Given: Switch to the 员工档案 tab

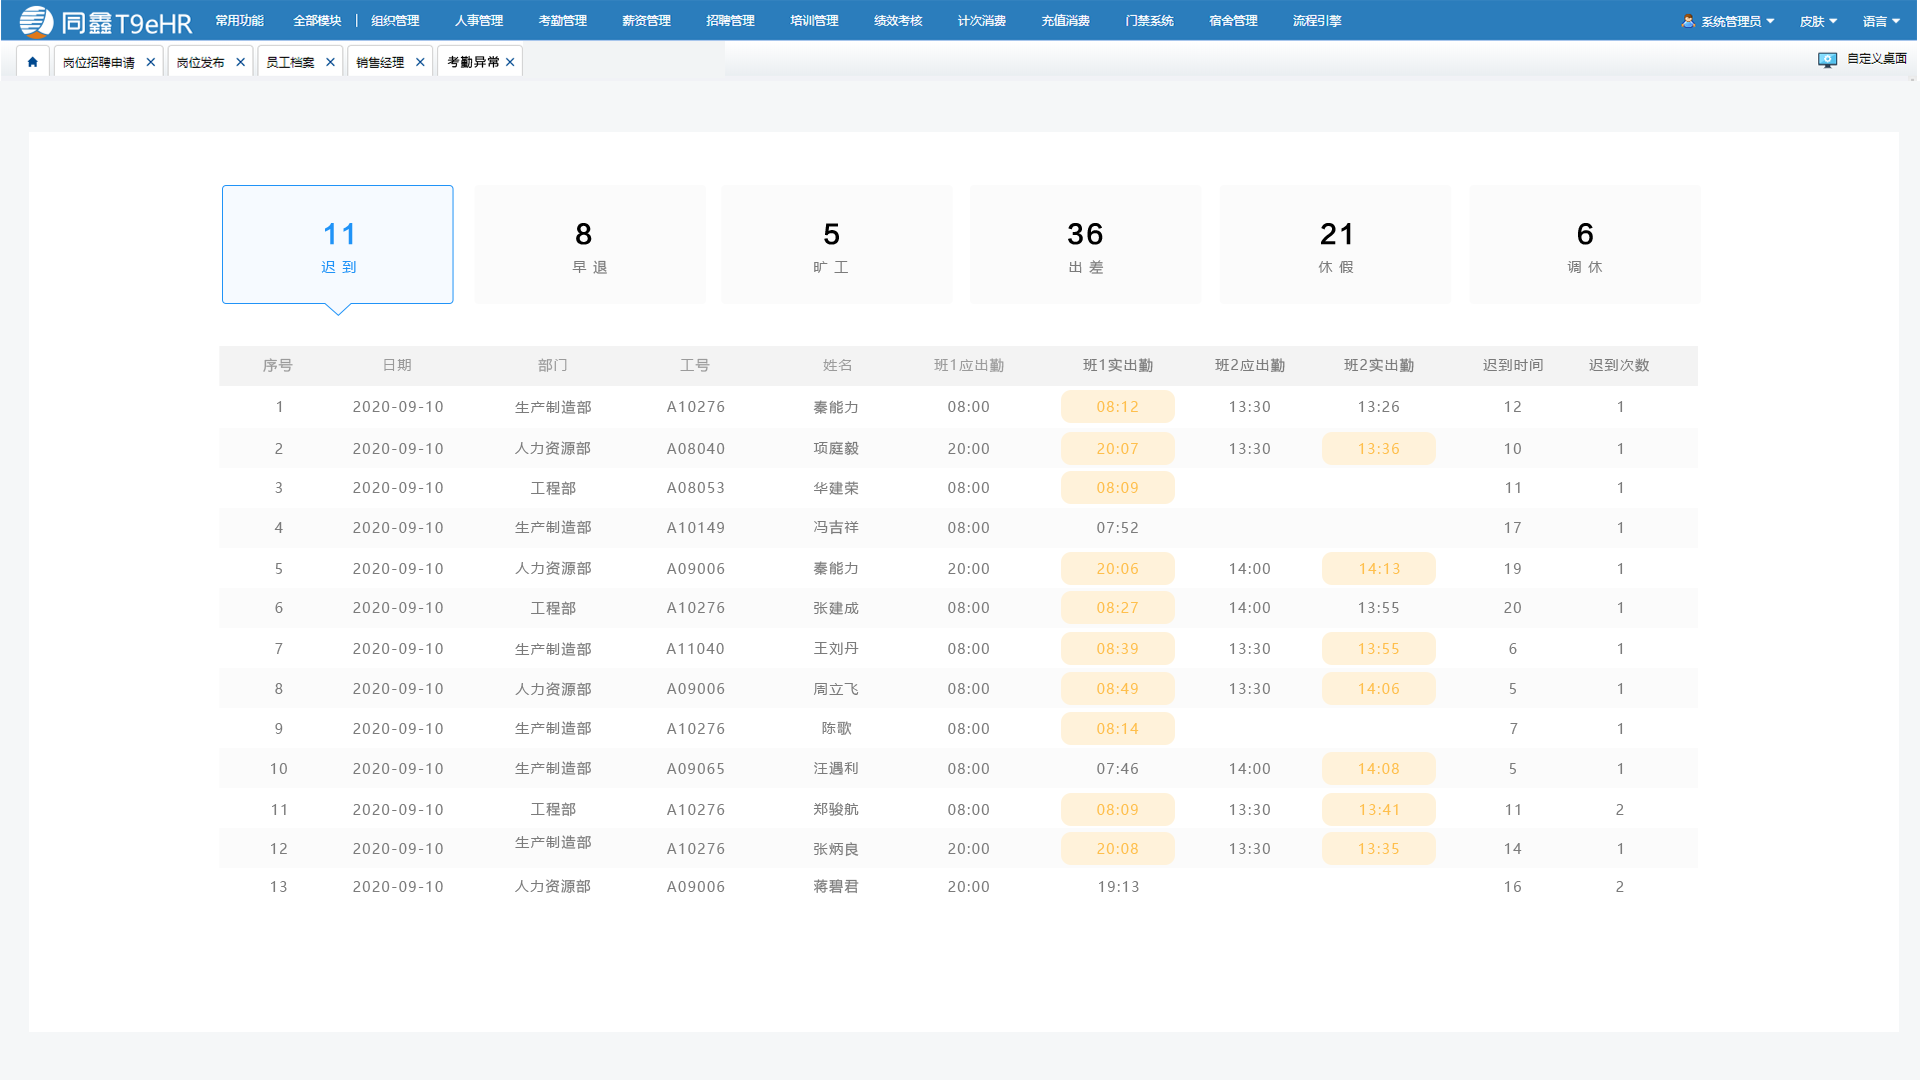Looking at the screenshot, I should (290, 62).
